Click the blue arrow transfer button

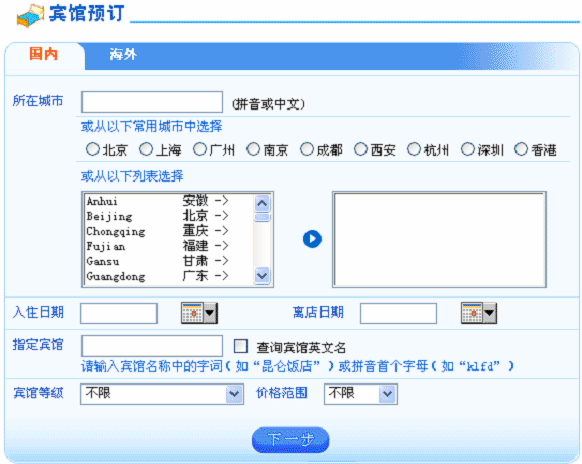point(312,239)
